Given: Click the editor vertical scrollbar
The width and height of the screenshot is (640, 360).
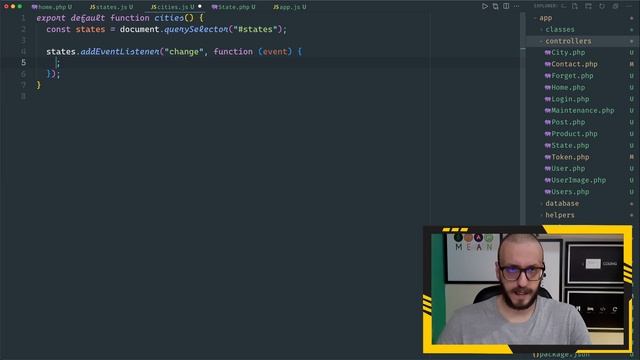Looking at the screenshot, I should coord(523,118).
